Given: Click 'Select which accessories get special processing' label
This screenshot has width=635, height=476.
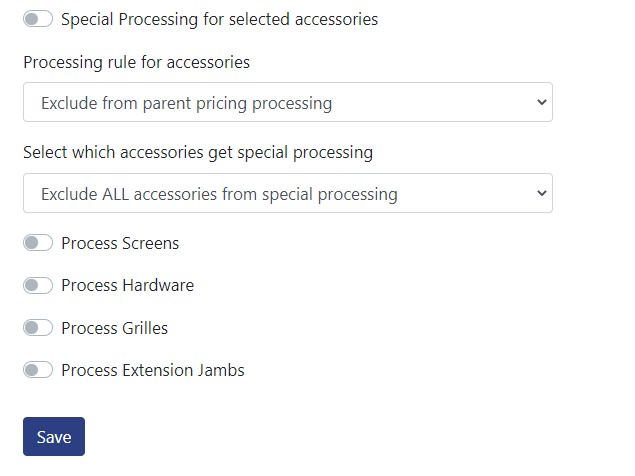Looking at the screenshot, I should click(x=198, y=152).
